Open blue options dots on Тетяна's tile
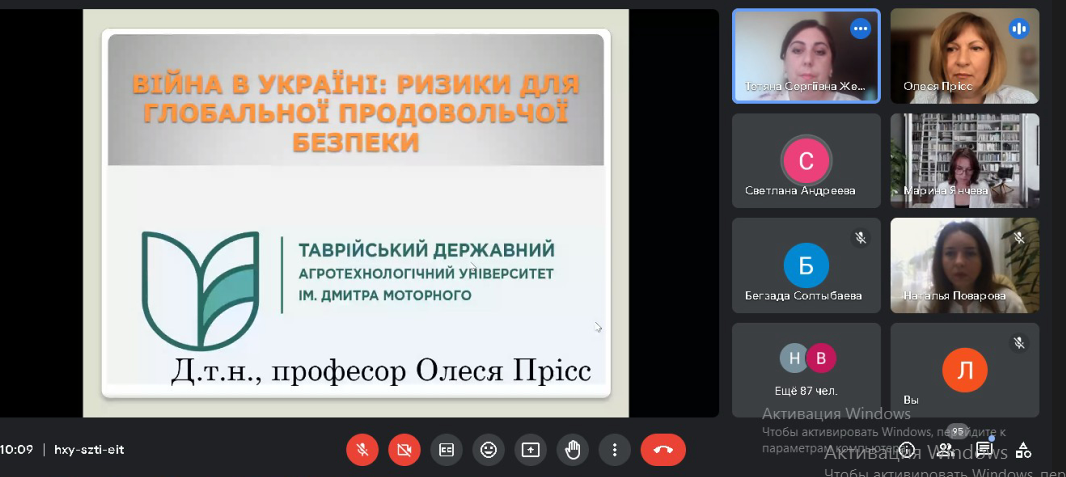This screenshot has height=477, width=1066. [x=861, y=29]
